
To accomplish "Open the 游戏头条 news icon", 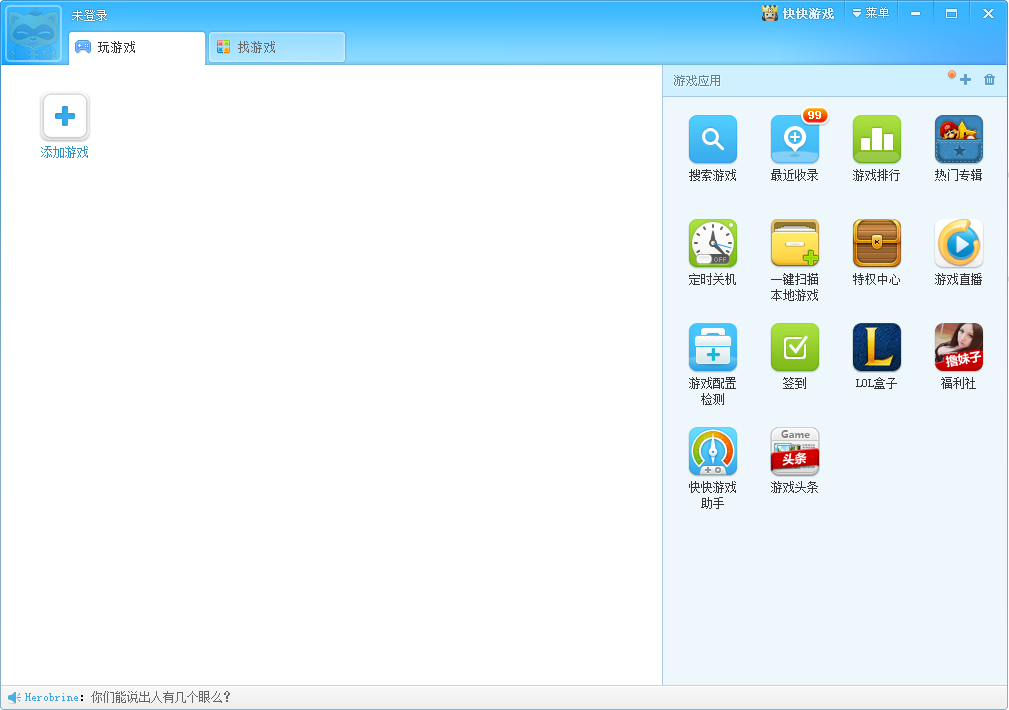I will 795,451.
